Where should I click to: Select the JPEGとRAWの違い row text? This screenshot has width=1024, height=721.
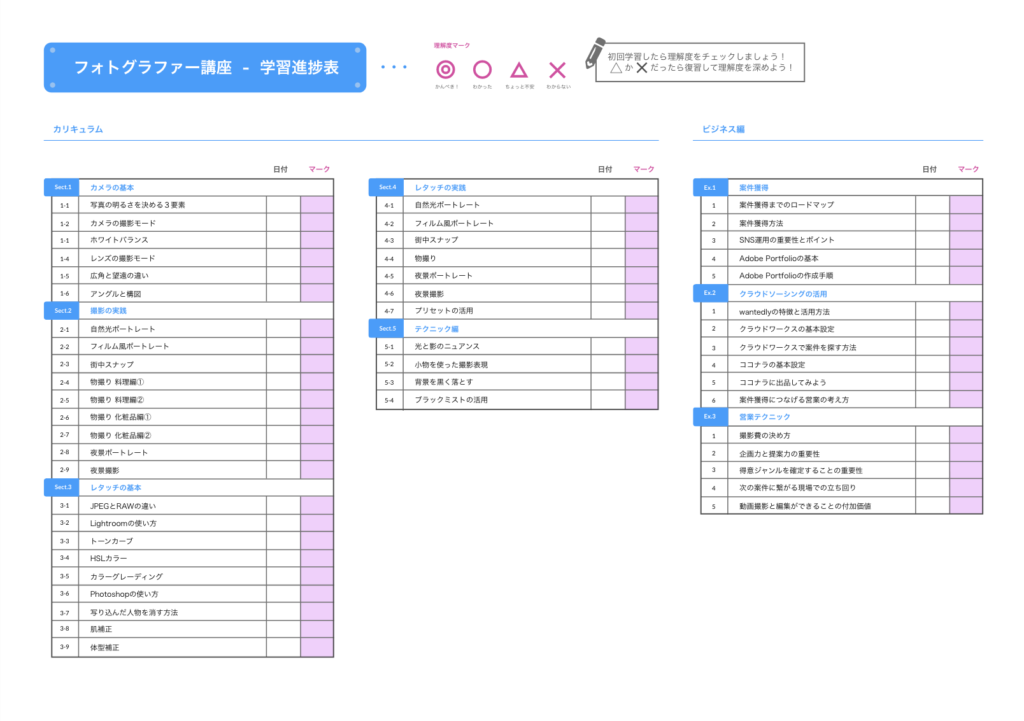pos(123,505)
